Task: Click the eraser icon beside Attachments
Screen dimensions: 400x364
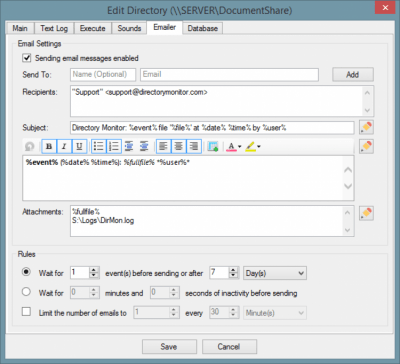Action: click(366, 213)
